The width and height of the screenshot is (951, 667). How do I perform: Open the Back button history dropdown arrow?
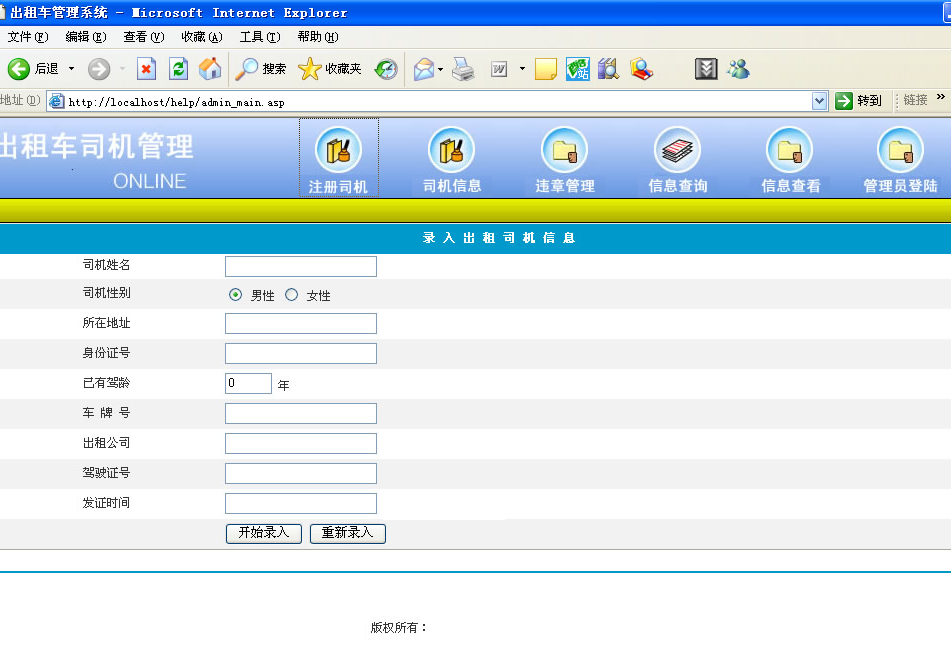(x=72, y=69)
